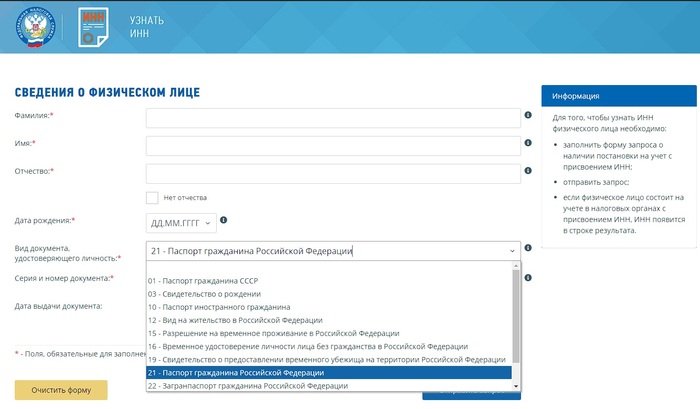700x409 pixels.
Task: Show info hint for Отчество field
Action: click(528, 171)
